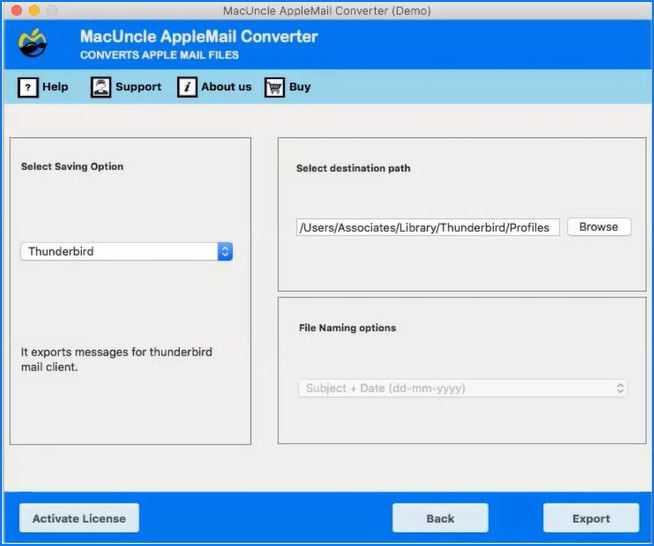Screen dimensions: 654x546
Task: Open the Thunderbird saving option dropdown
Action: point(126,252)
